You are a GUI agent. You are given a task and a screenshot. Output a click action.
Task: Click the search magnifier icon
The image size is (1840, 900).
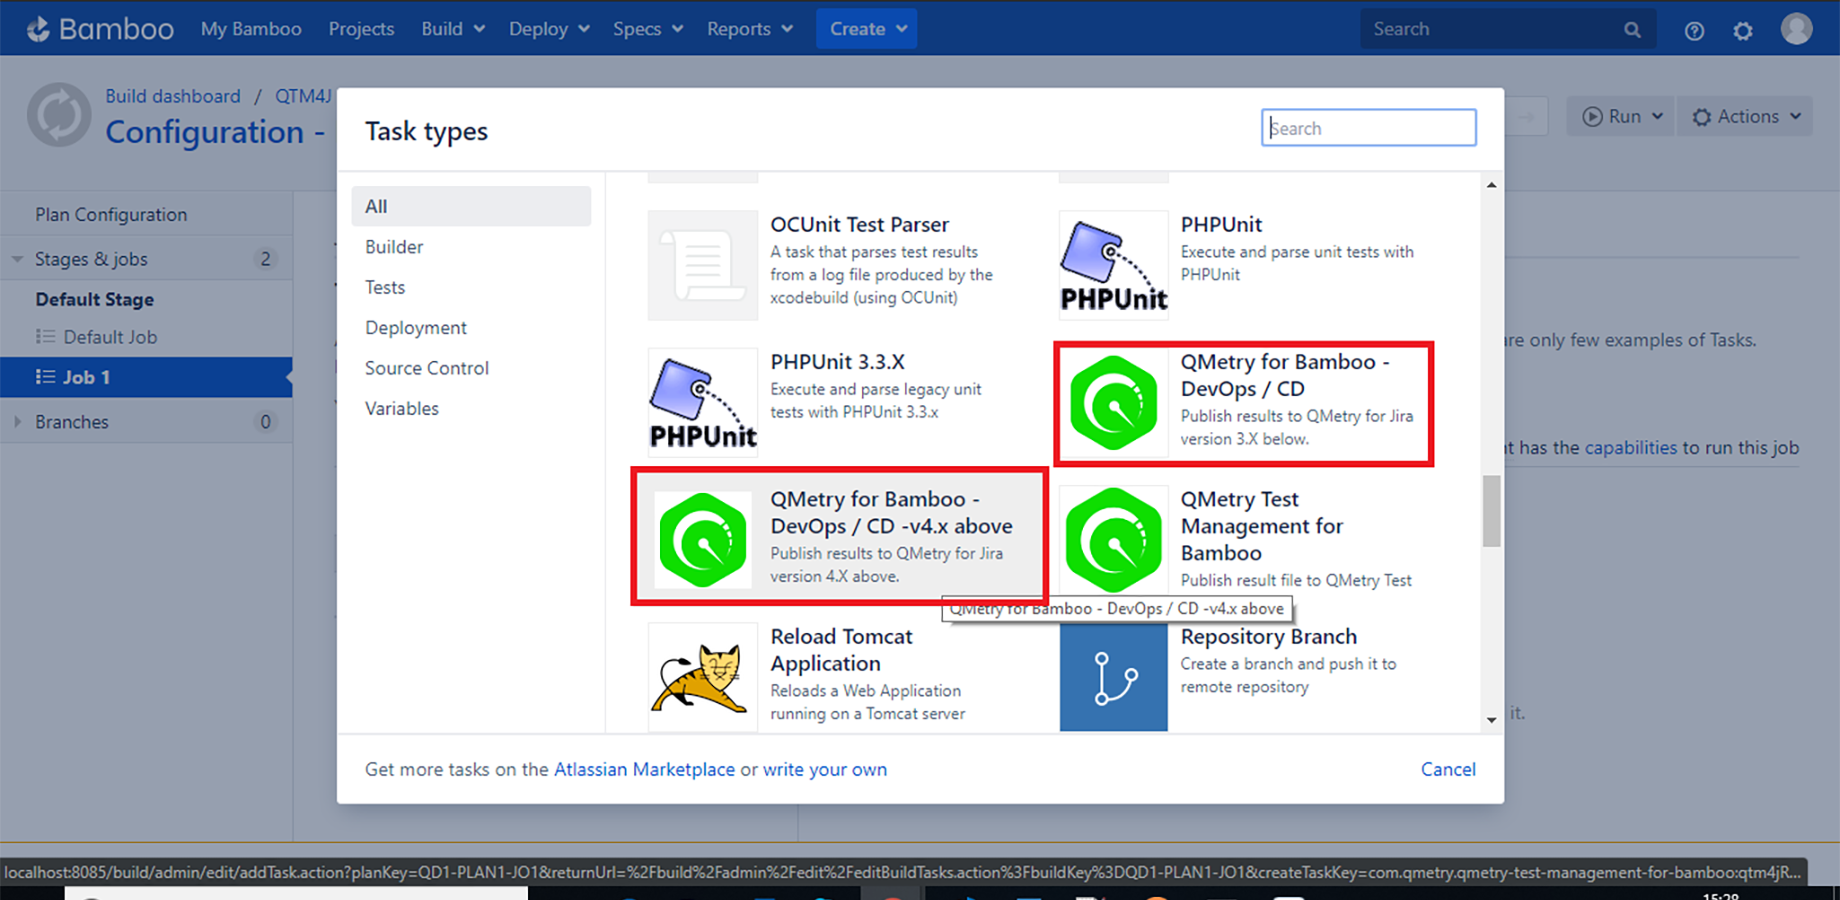click(1632, 30)
